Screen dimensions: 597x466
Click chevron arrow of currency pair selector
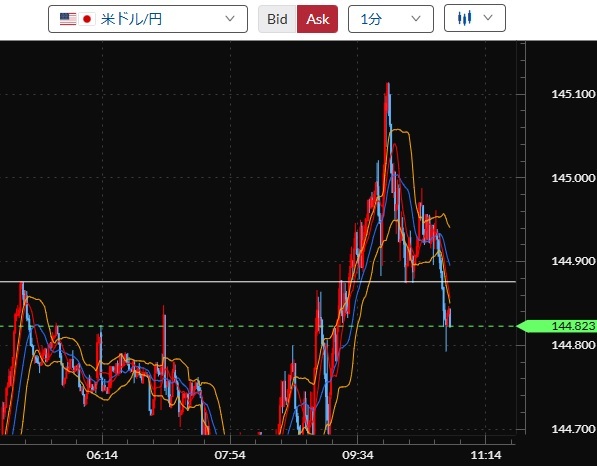[x=230, y=19]
